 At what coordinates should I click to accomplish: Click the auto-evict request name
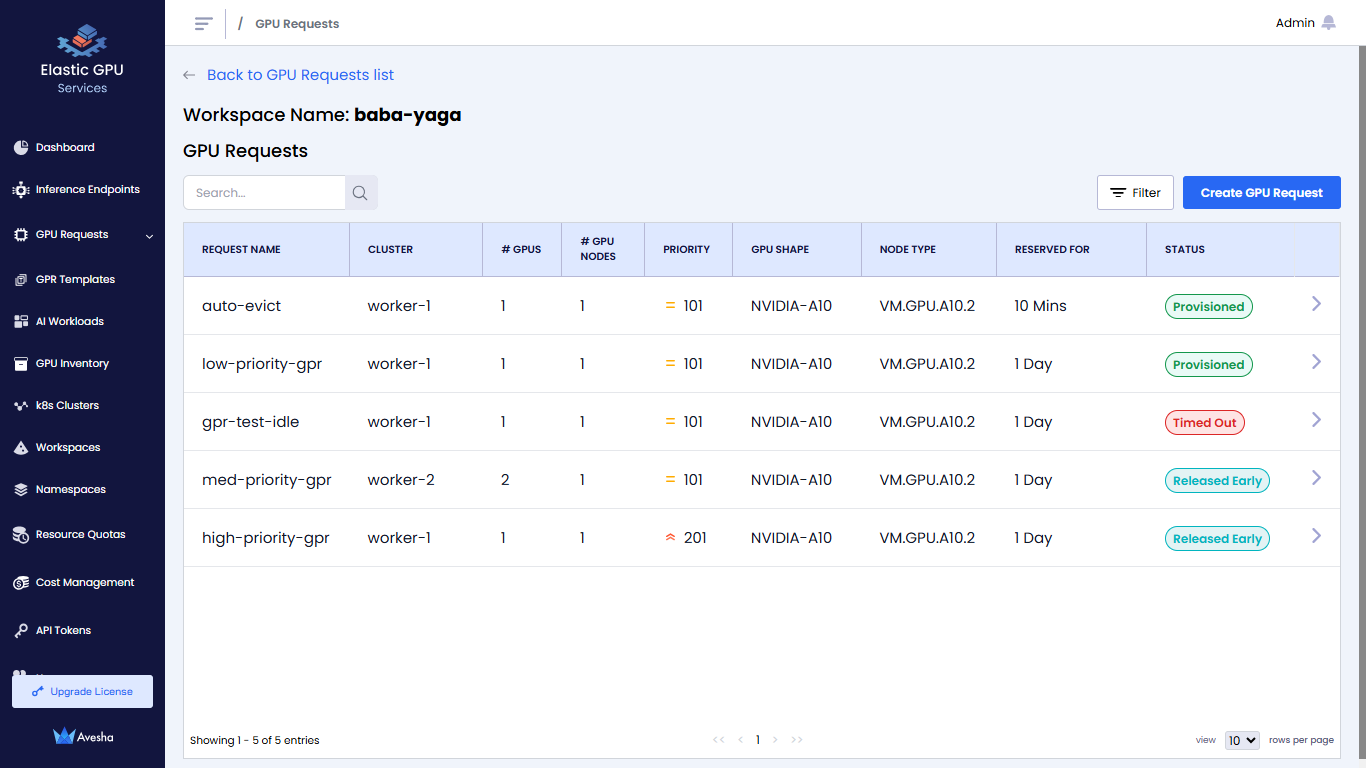[x=242, y=306]
